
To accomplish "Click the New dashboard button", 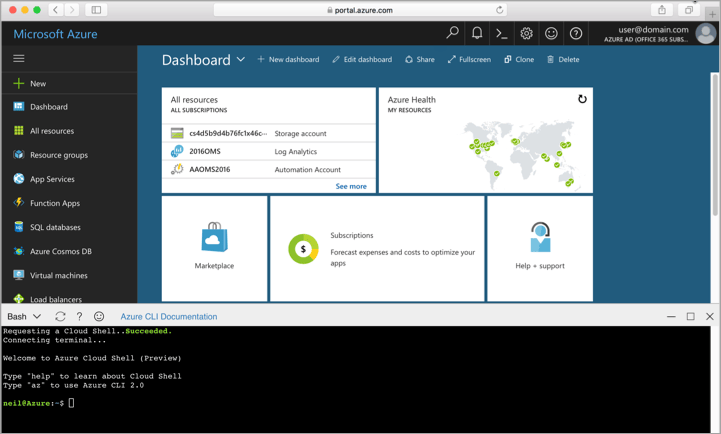I will [x=288, y=60].
